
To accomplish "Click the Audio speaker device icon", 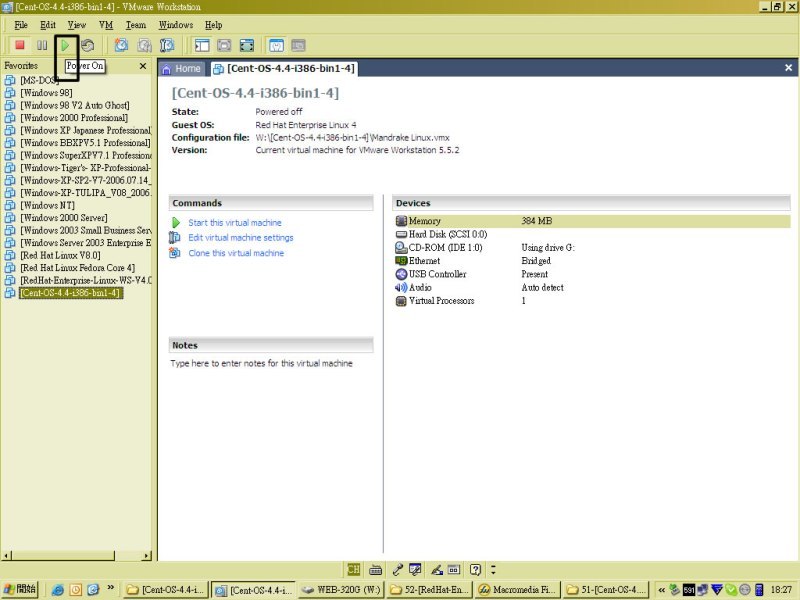I will pos(402,287).
